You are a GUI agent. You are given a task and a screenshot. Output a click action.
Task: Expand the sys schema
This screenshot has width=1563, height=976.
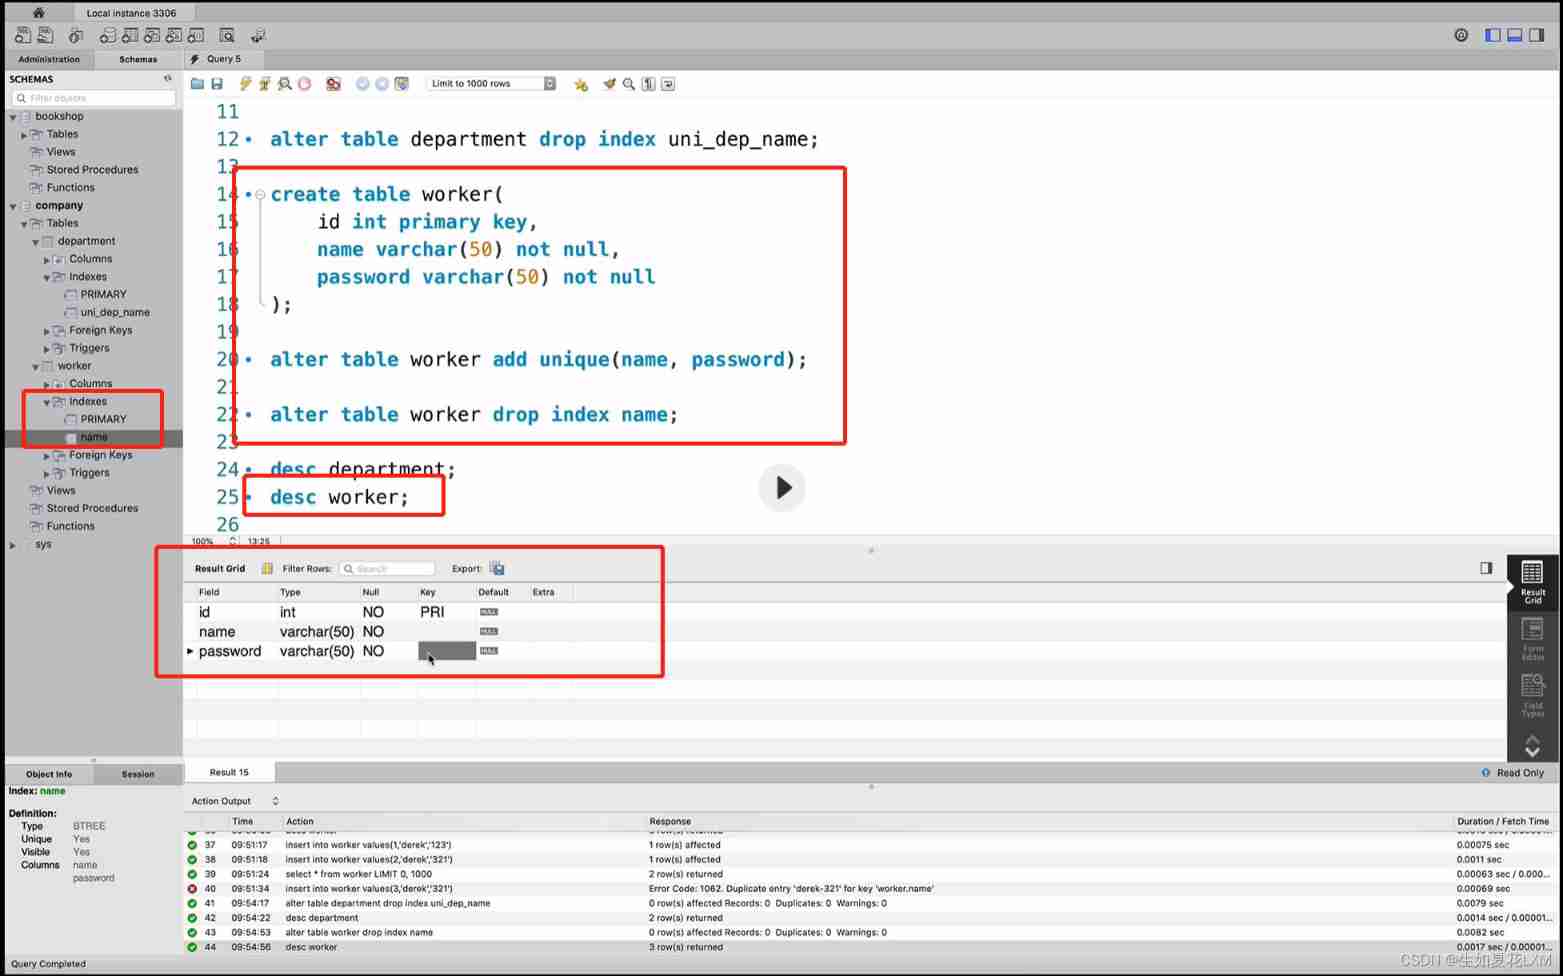(13, 545)
